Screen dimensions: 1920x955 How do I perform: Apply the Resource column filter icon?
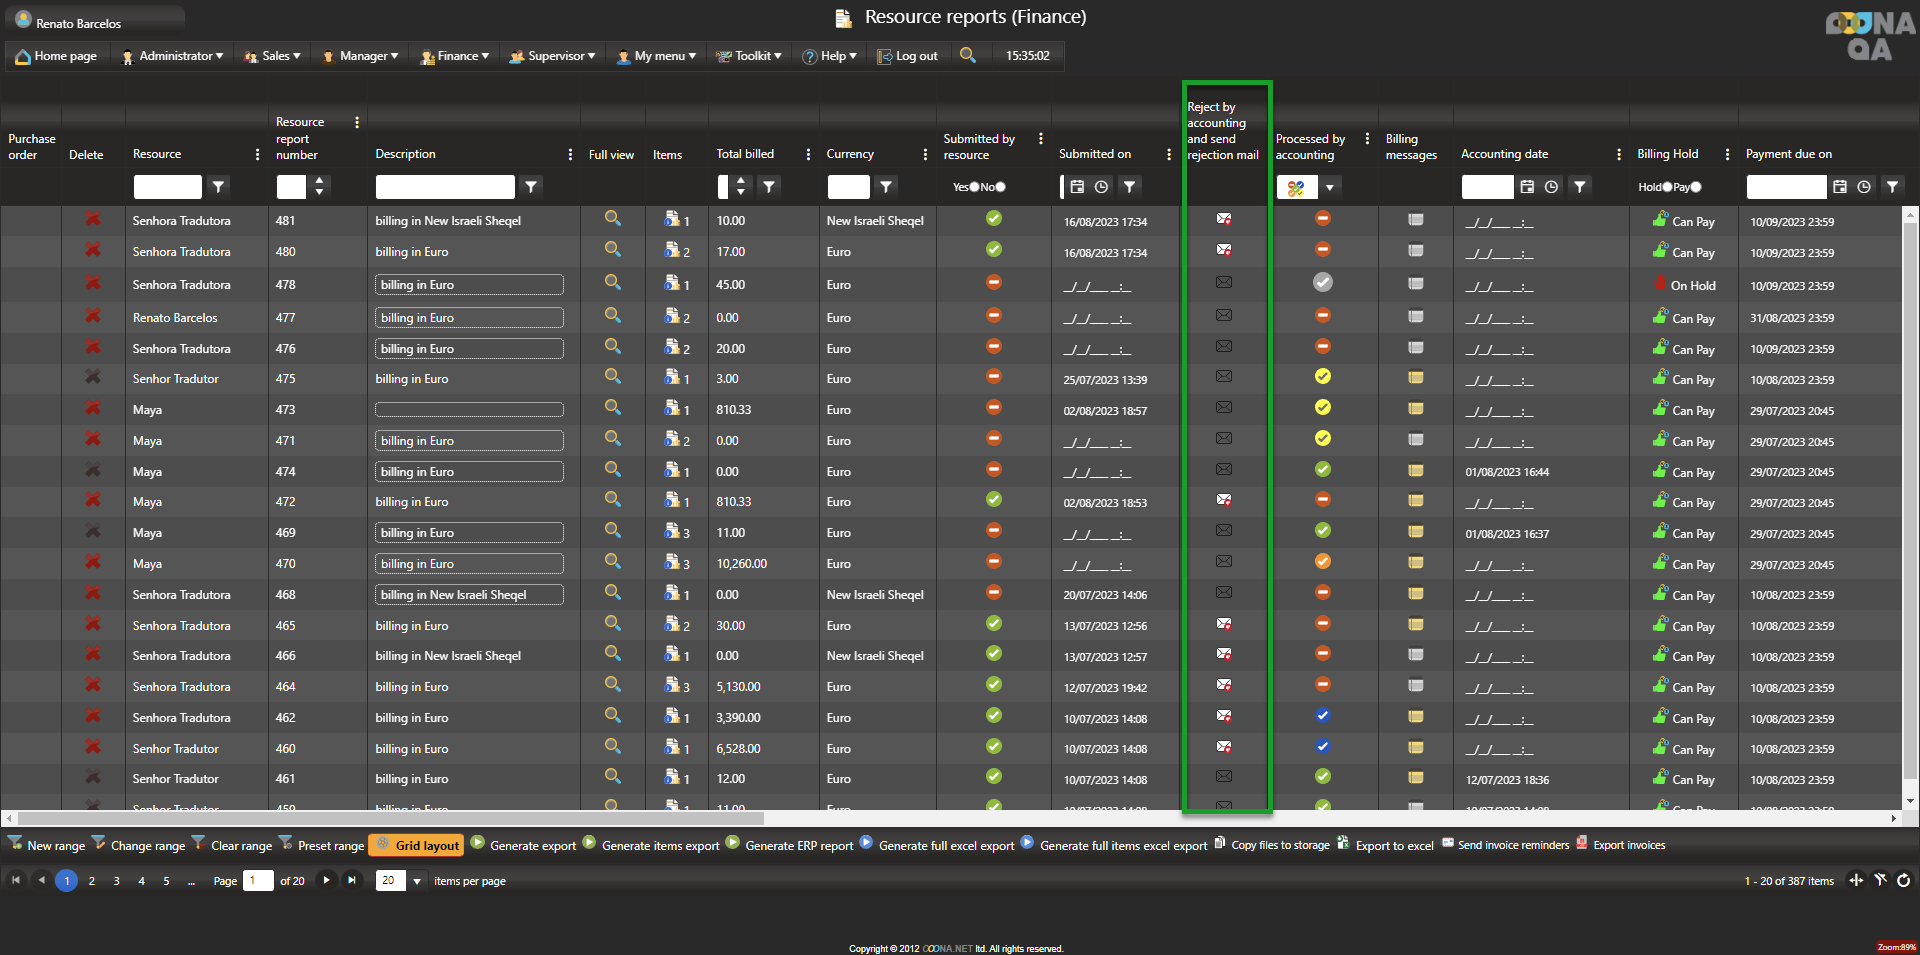click(218, 186)
